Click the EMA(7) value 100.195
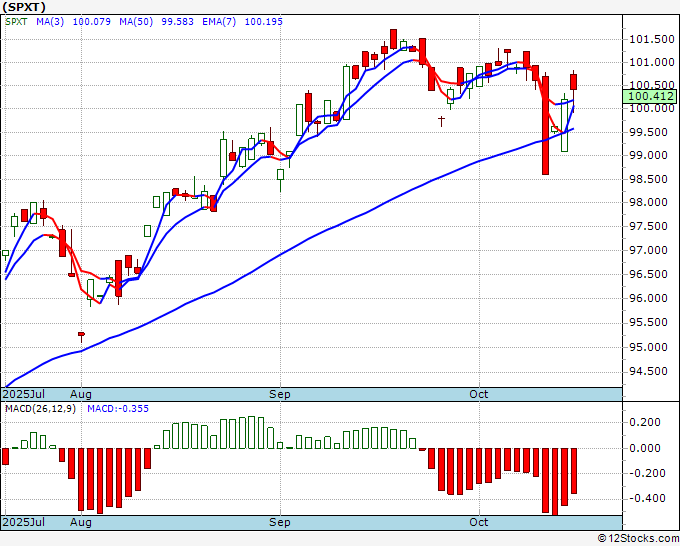Screen dimensions: 680x546 (x=264, y=22)
